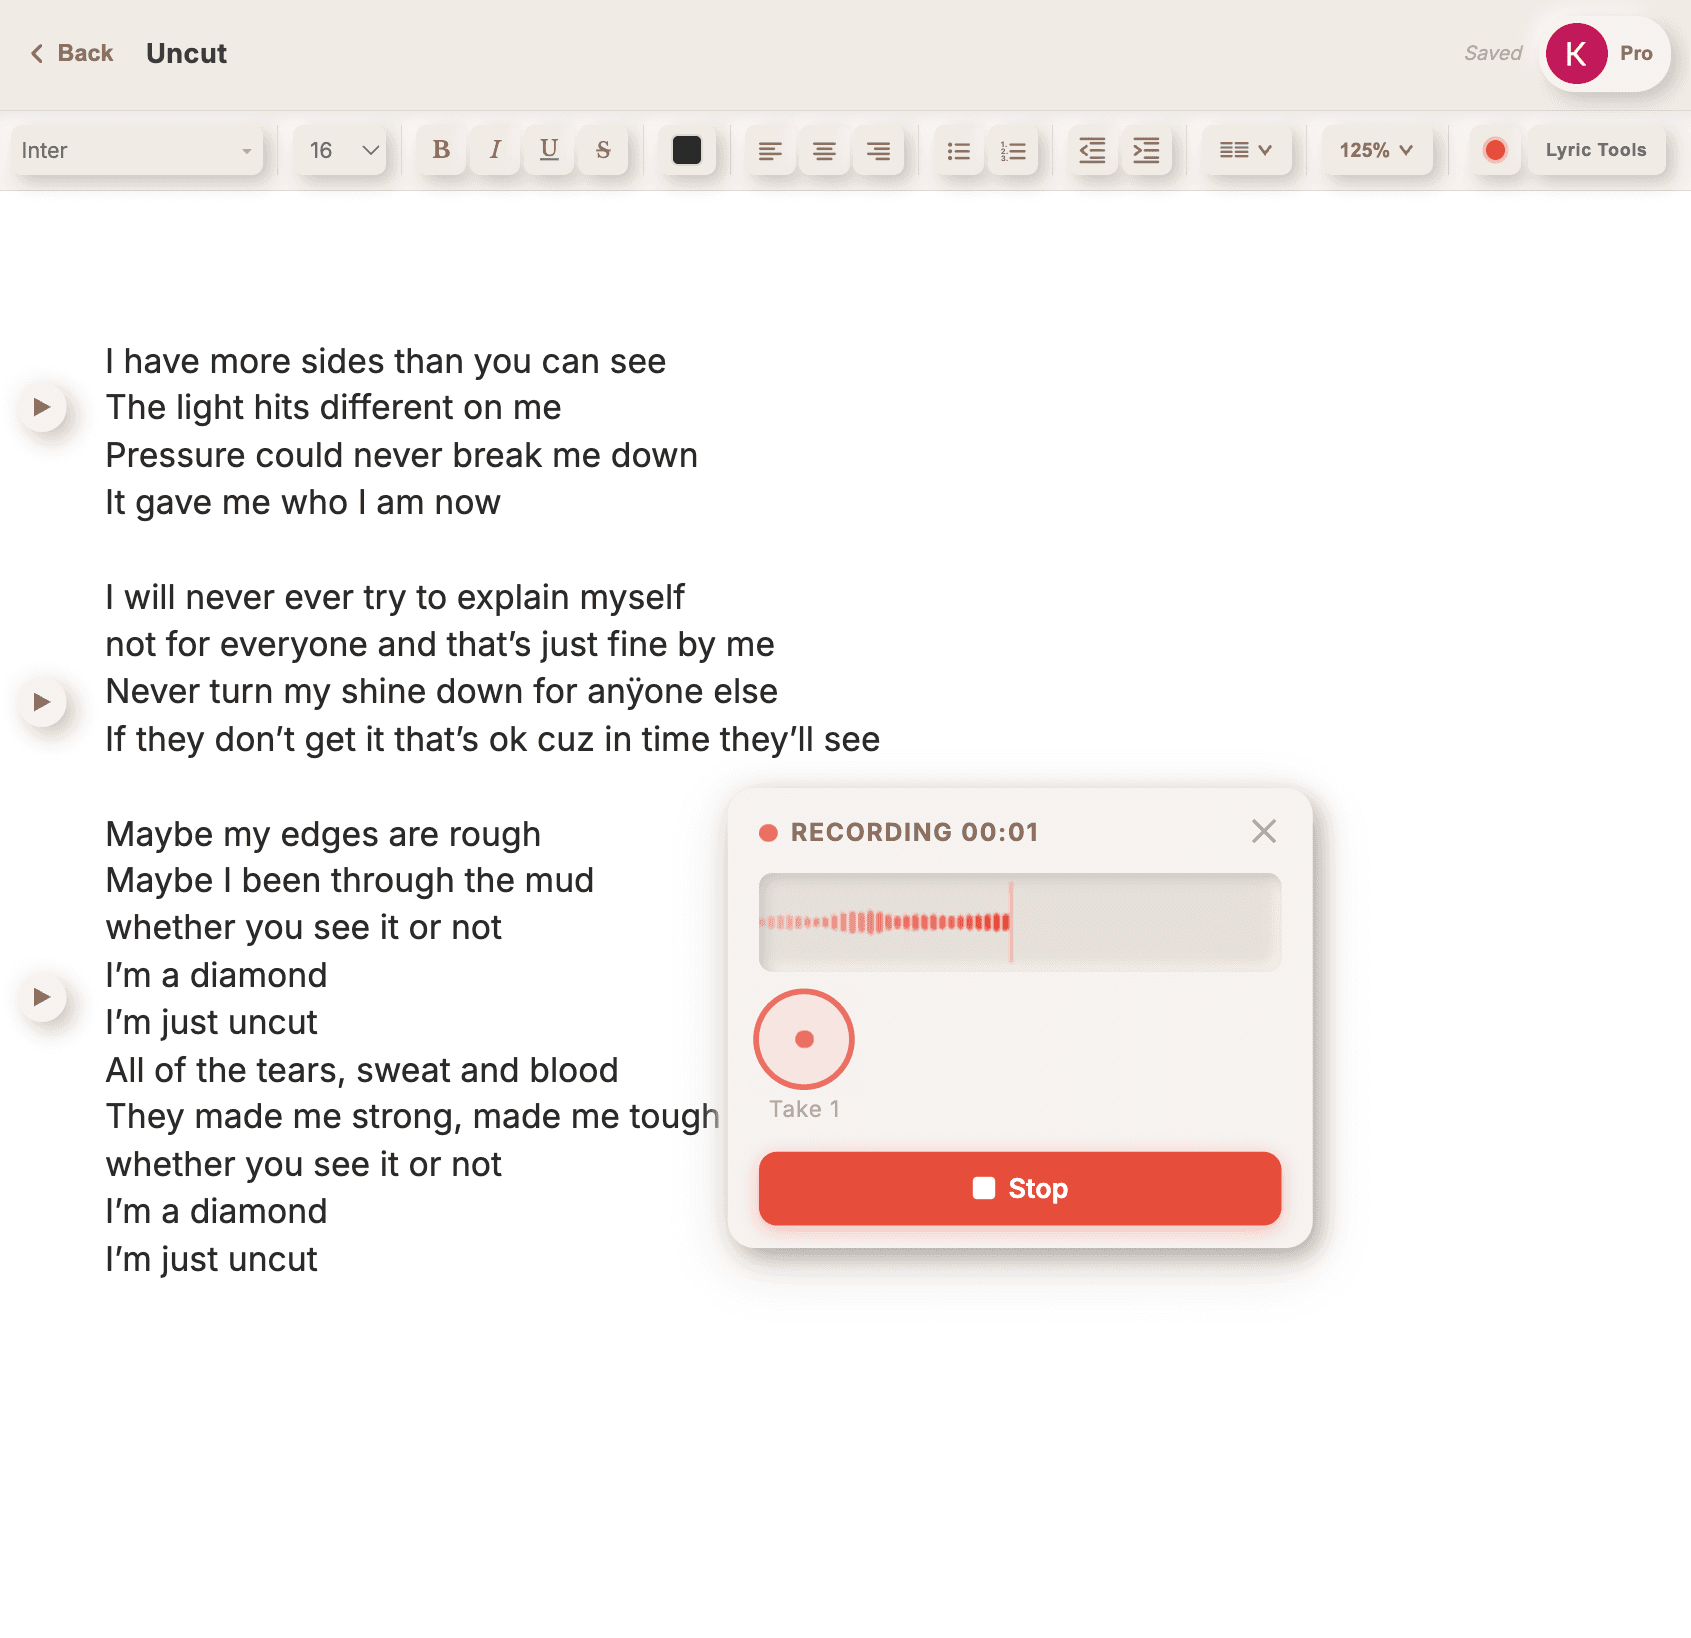The image size is (1691, 1638).
Task: Decrease paragraph indent
Action: pos(1092,151)
